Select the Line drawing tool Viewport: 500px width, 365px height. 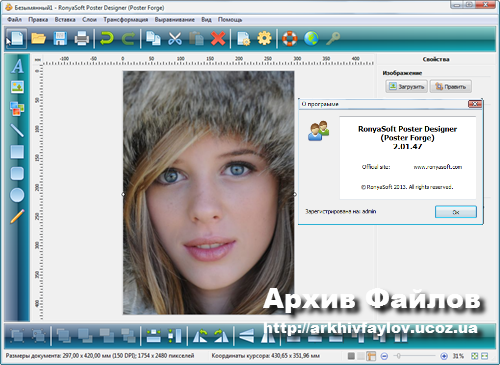tap(17, 130)
